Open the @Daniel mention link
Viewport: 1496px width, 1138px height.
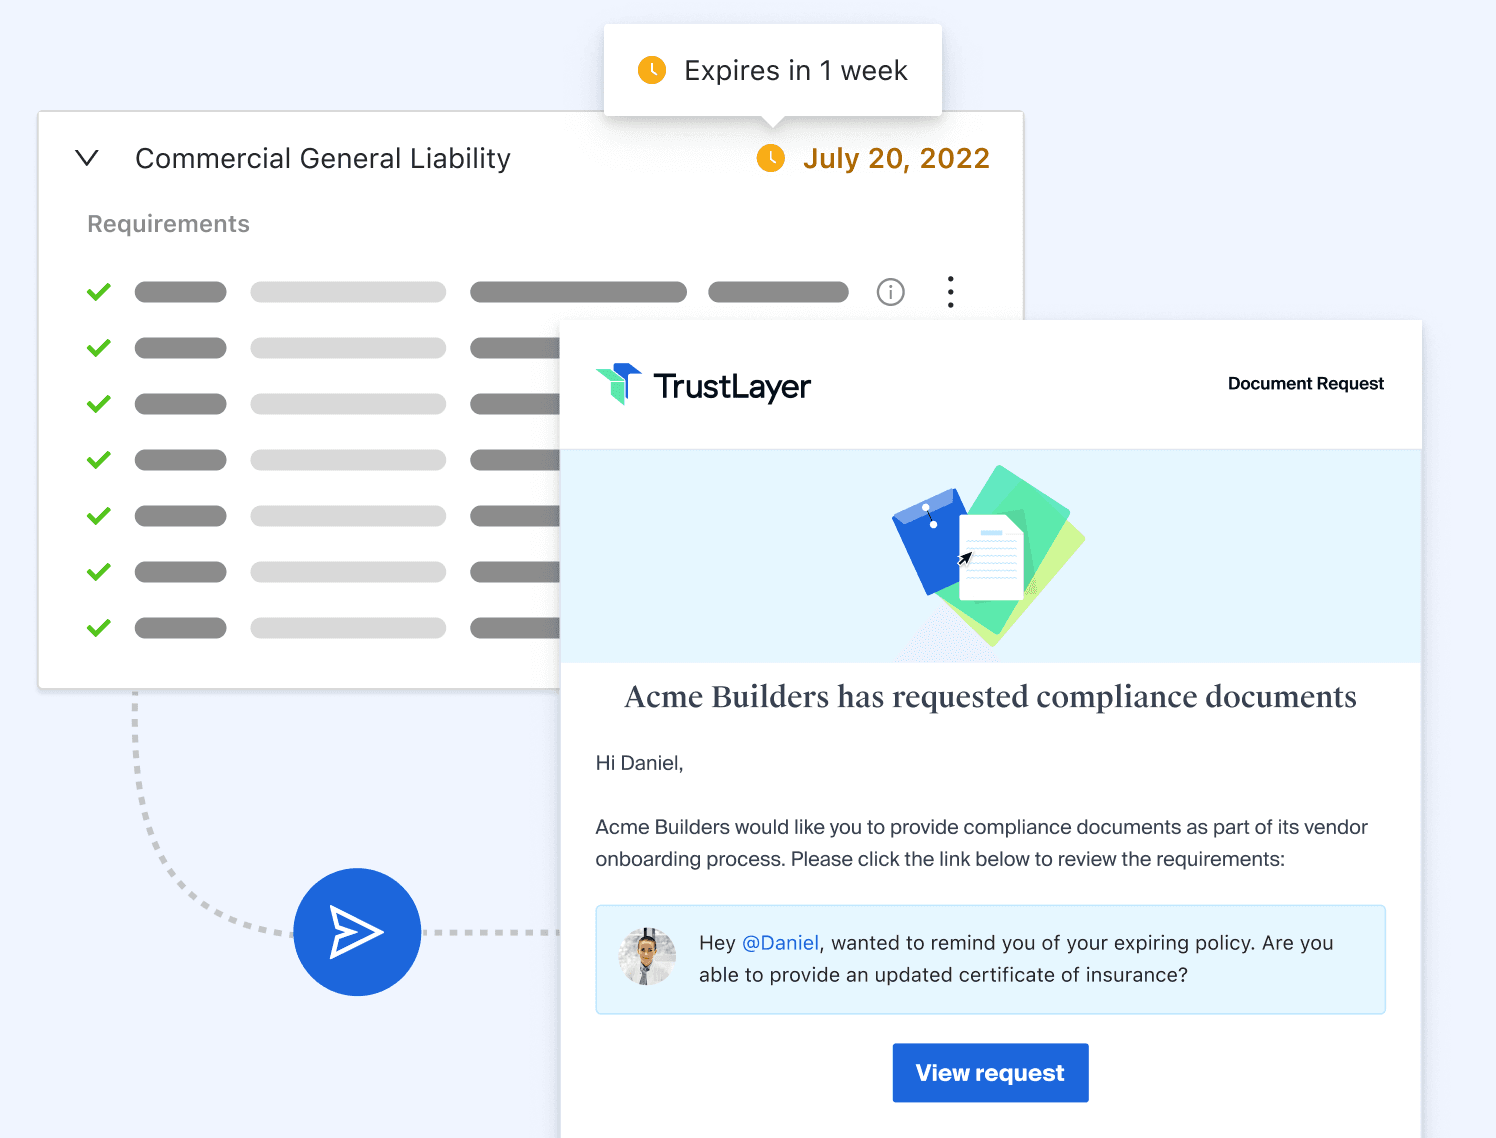[x=780, y=943]
